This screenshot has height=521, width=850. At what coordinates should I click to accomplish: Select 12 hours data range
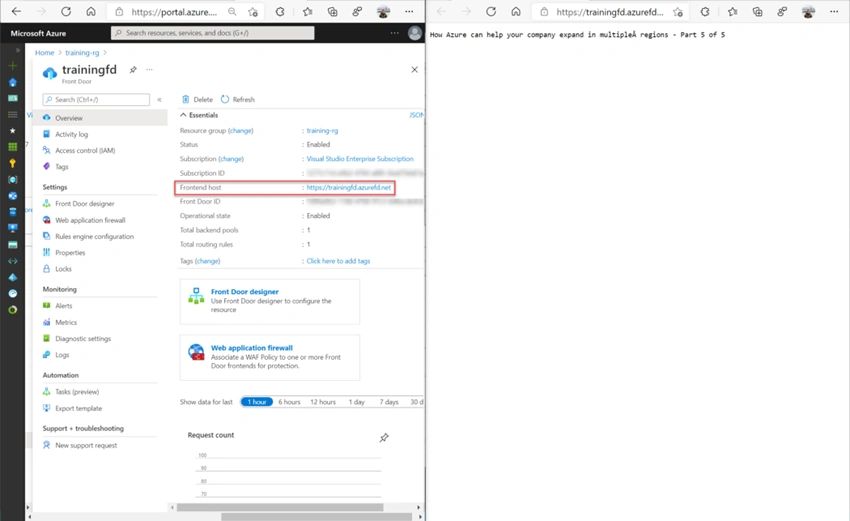coord(323,402)
